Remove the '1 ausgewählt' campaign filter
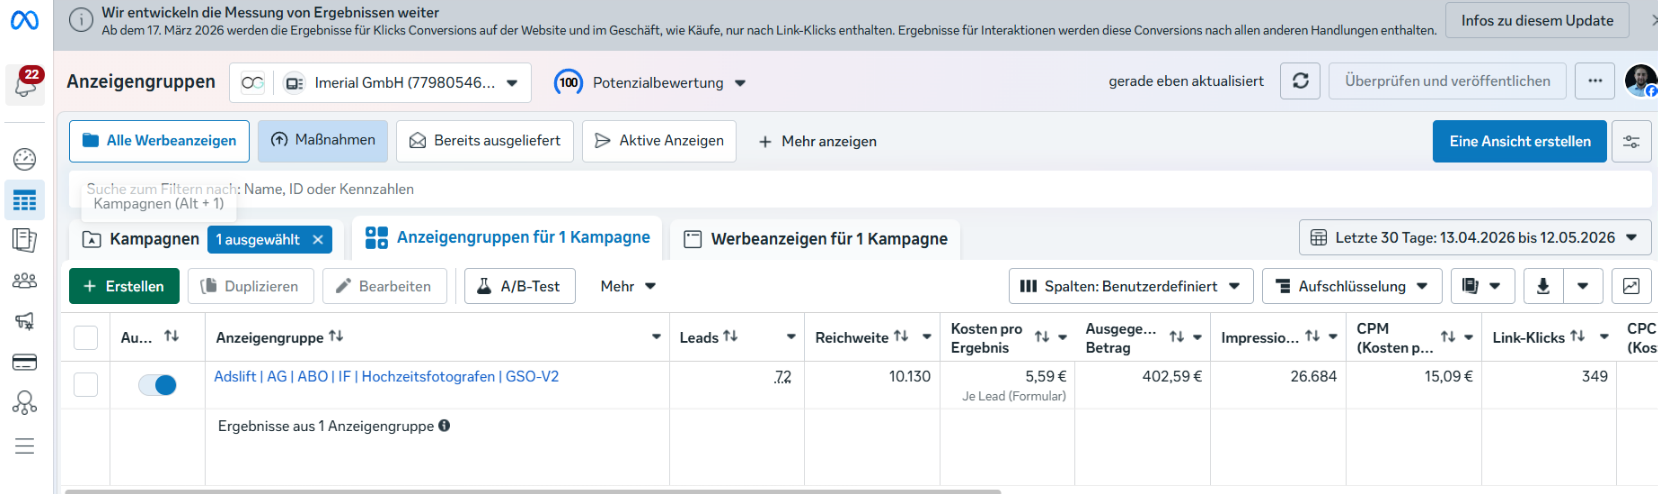Viewport: 1658px width, 494px height. 318,239
